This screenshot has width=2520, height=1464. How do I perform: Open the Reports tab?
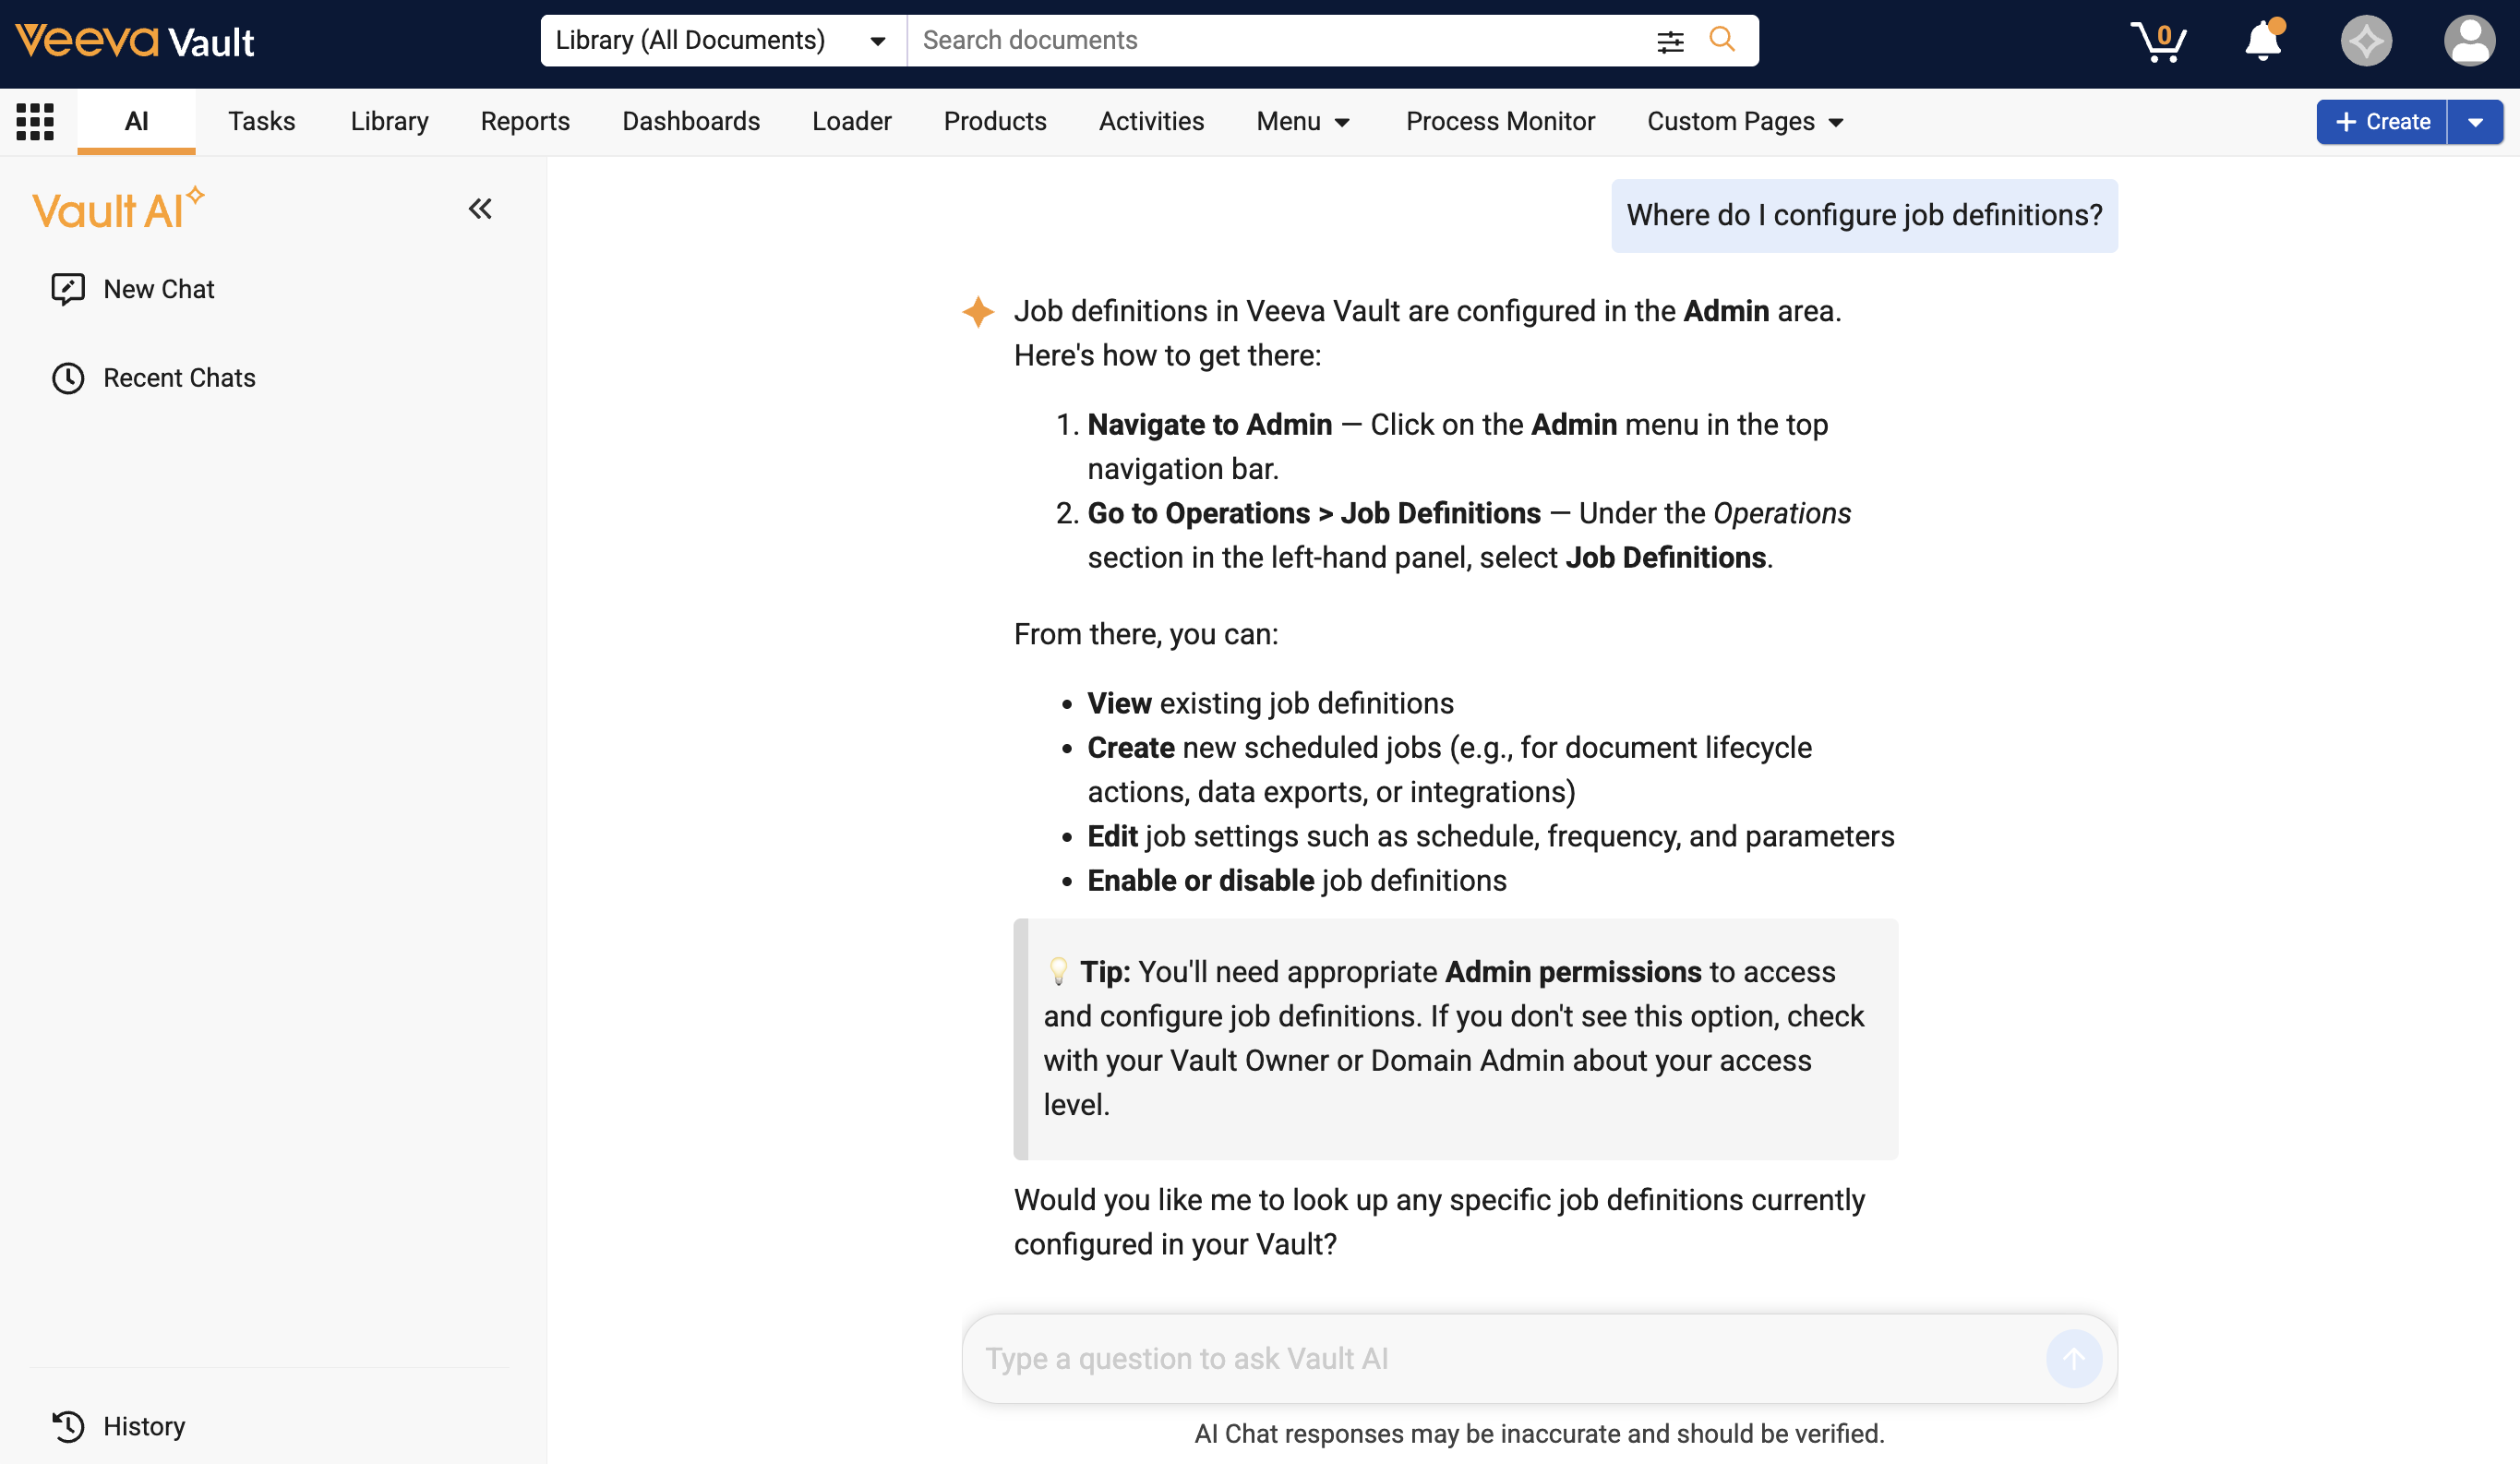point(525,122)
